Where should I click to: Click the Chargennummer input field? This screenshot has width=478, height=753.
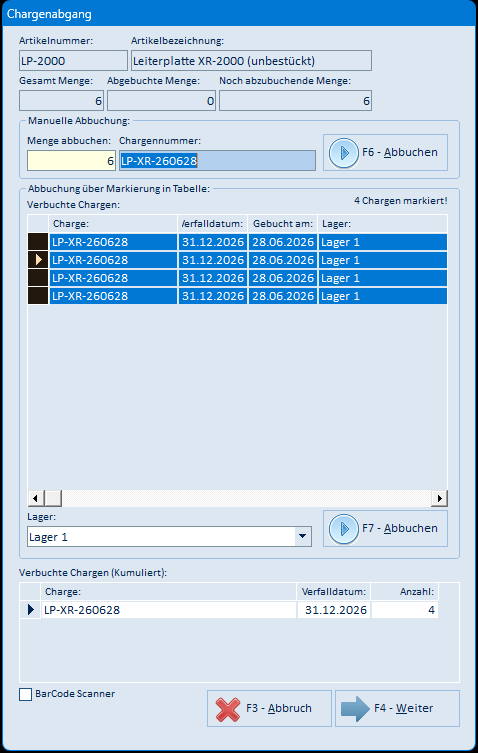(217, 161)
